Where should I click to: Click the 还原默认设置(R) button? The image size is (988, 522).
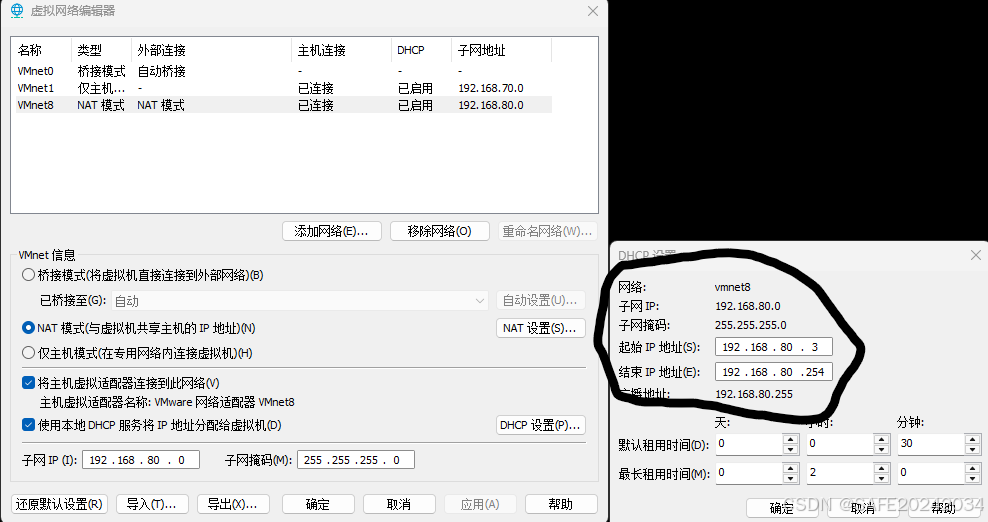pos(59,504)
